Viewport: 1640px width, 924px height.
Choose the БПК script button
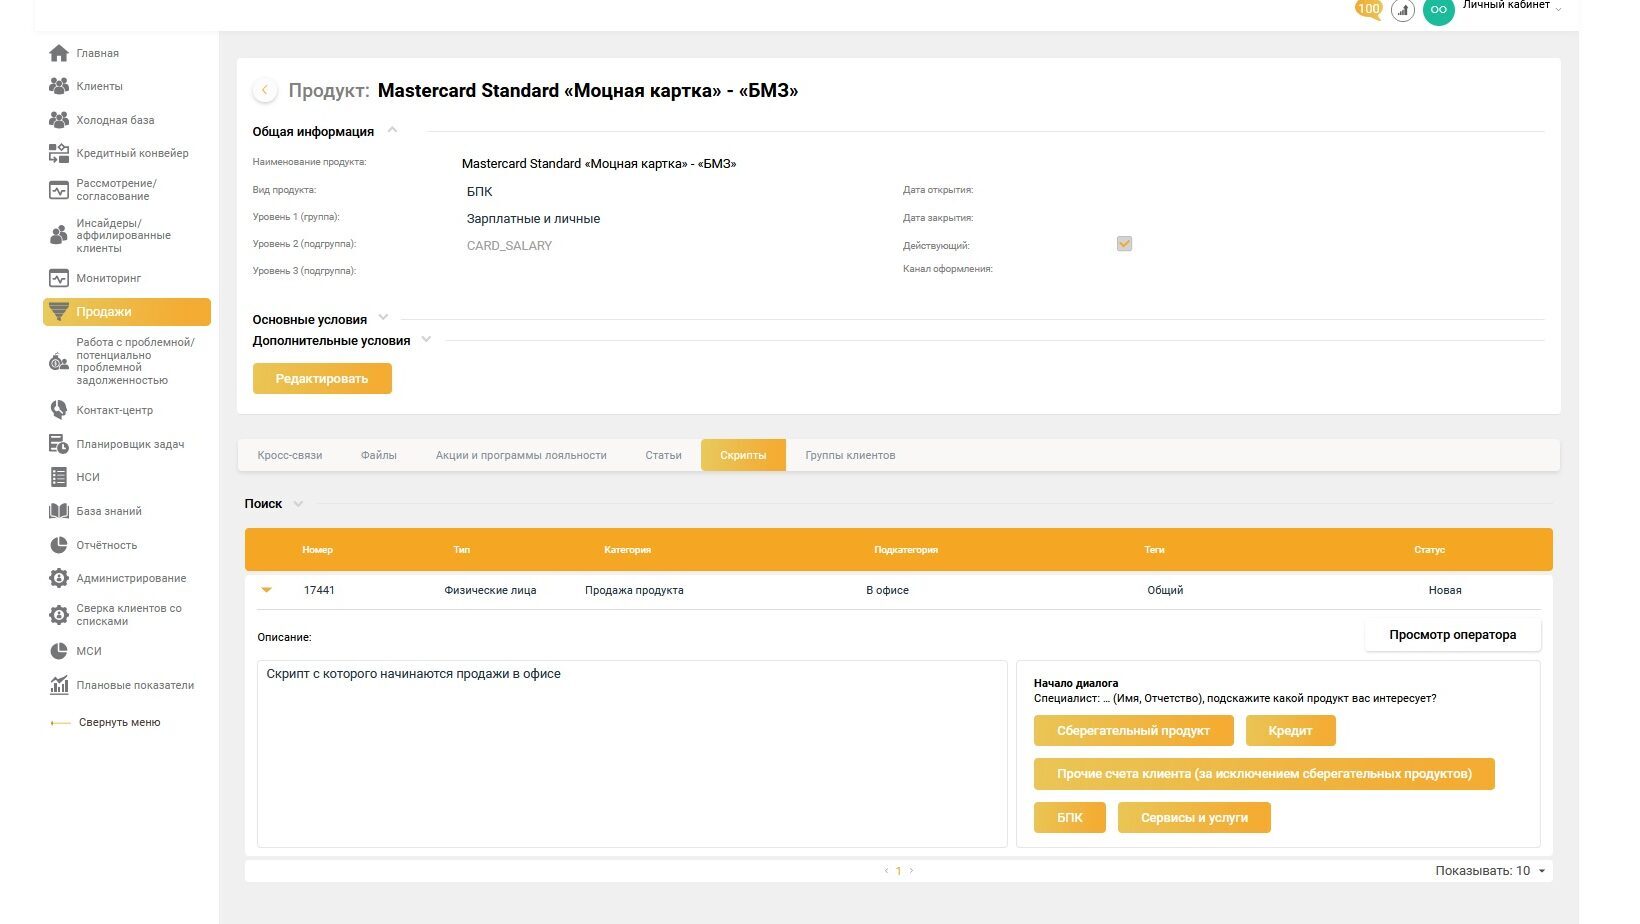1070,818
